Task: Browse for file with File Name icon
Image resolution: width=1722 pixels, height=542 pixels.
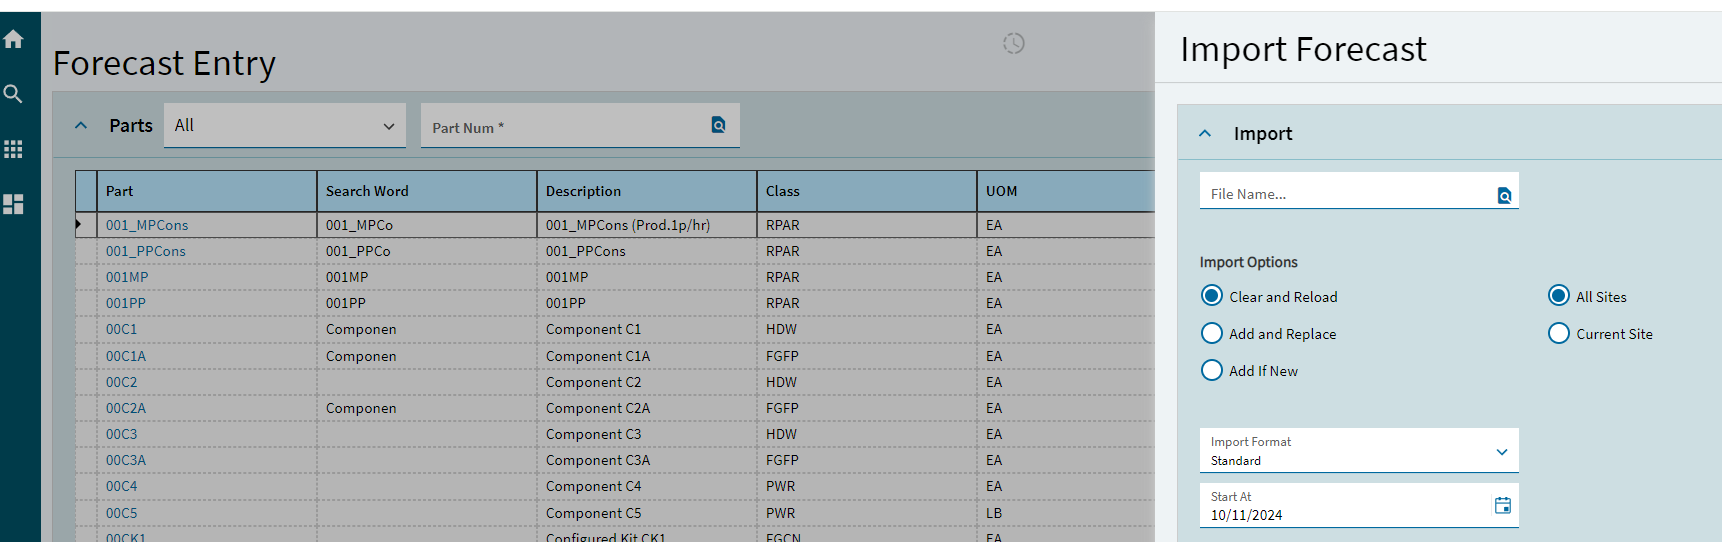Action: pyautogui.click(x=1504, y=195)
